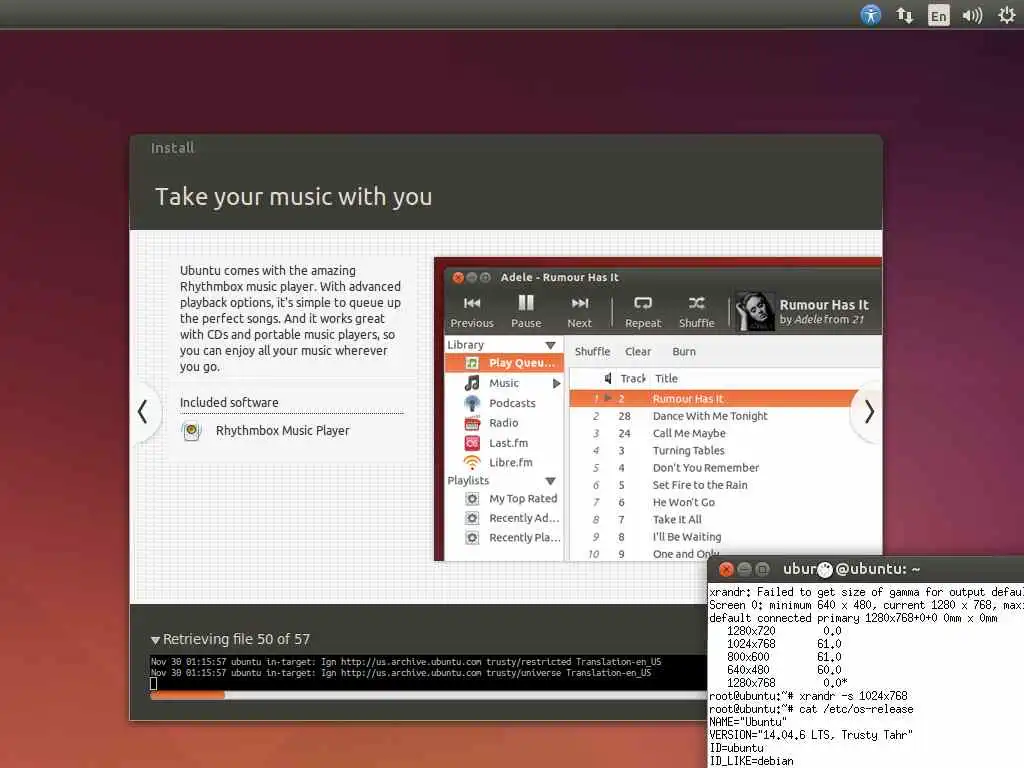Collapse the Retrieving file details expander
Viewport: 1024px width, 768px height.
(155, 640)
